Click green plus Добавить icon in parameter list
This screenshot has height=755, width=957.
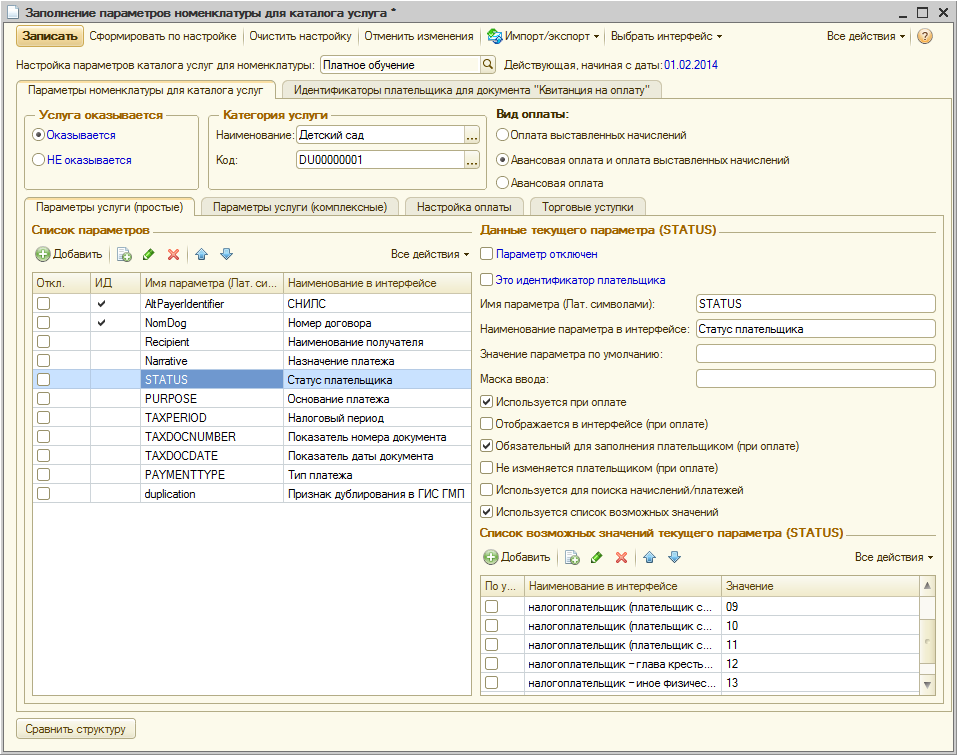click(43, 255)
